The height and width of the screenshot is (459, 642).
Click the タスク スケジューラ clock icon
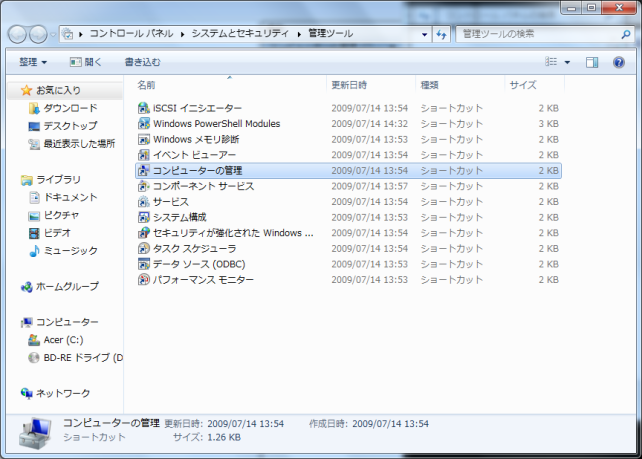pyautogui.click(x=143, y=249)
